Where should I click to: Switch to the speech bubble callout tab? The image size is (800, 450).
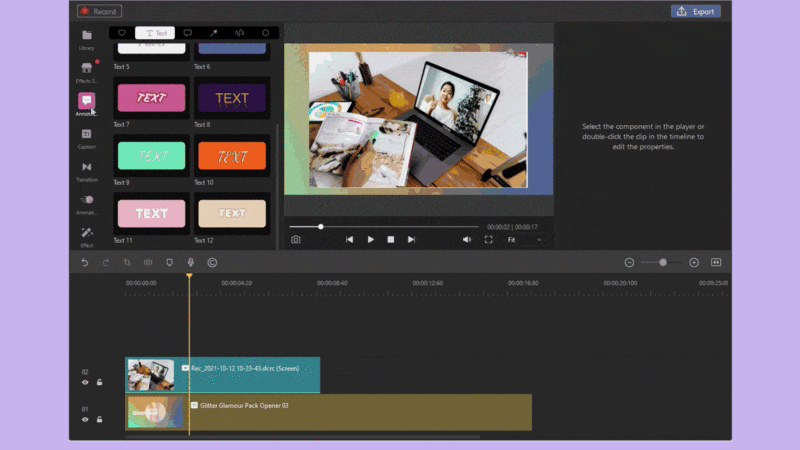coord(188,33)
